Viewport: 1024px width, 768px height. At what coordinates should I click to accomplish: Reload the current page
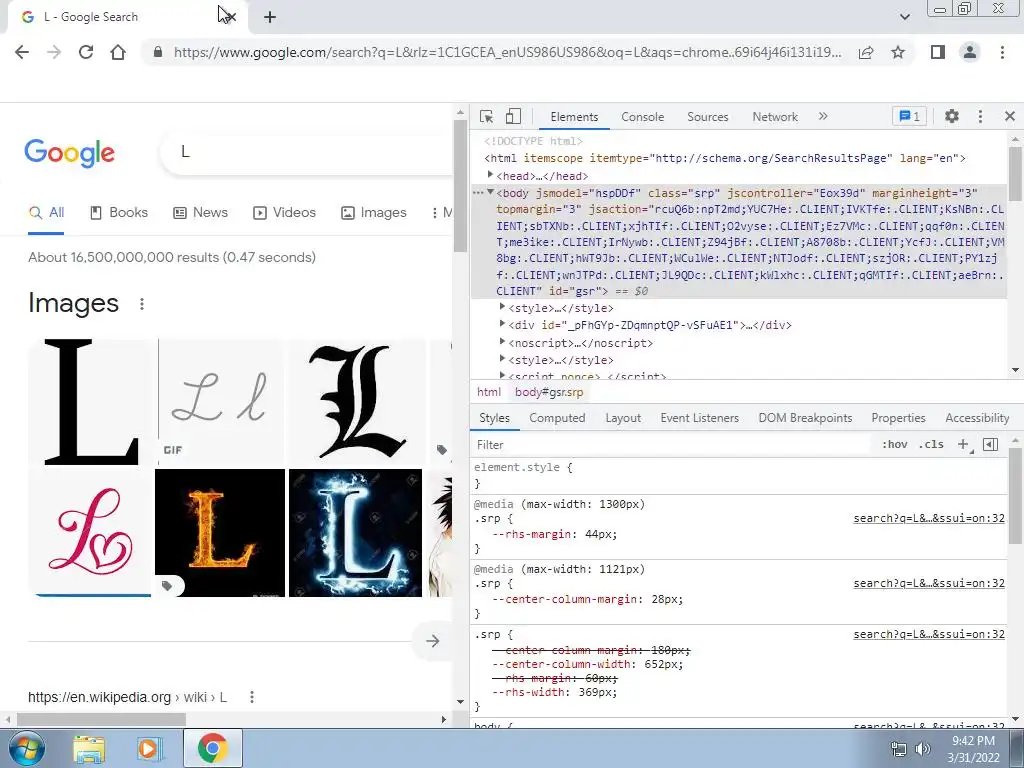[x=86, y=52]
